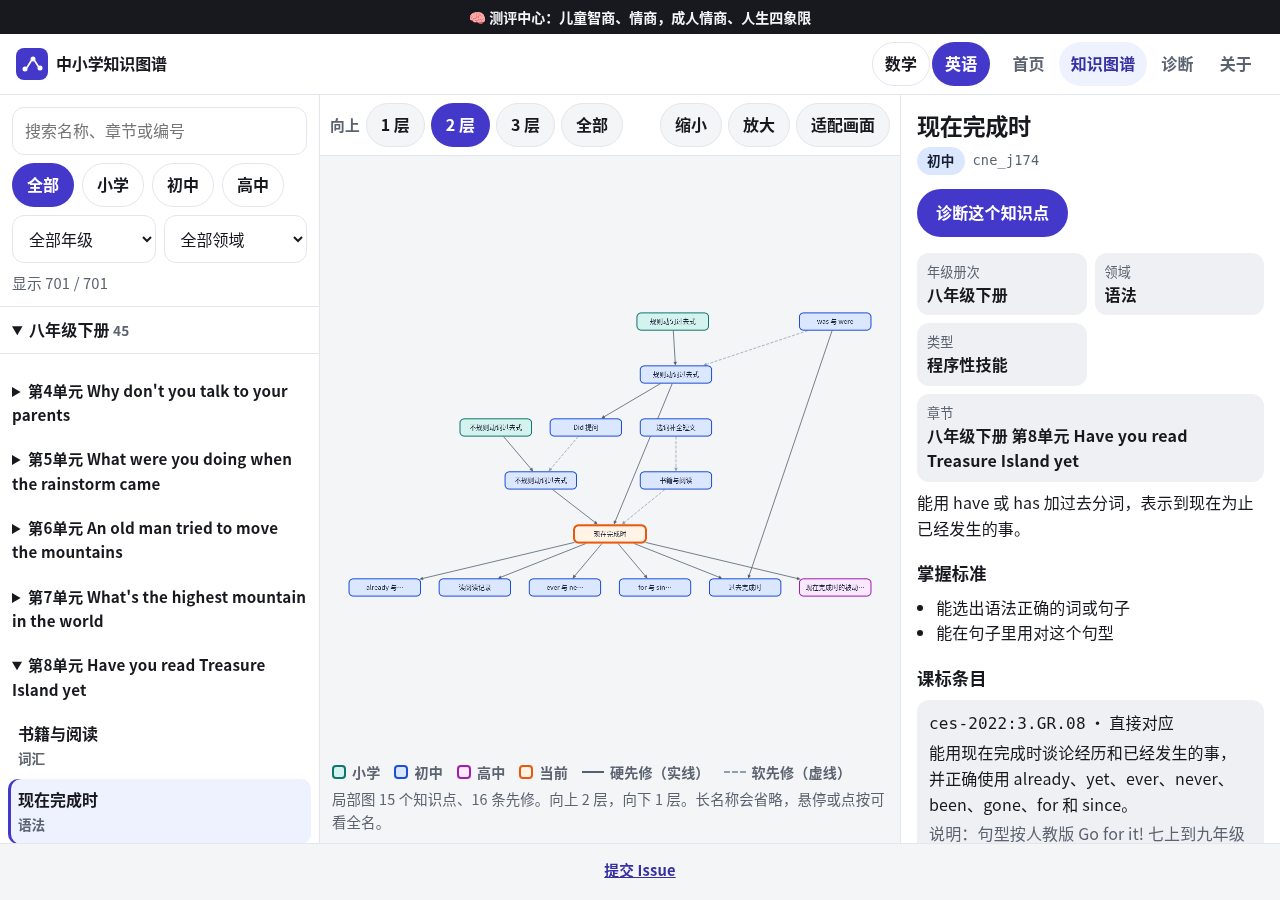This screenshot has width=1280, height=900.
Task: Click the 缩小 zoom-out button
Action: 691,125
